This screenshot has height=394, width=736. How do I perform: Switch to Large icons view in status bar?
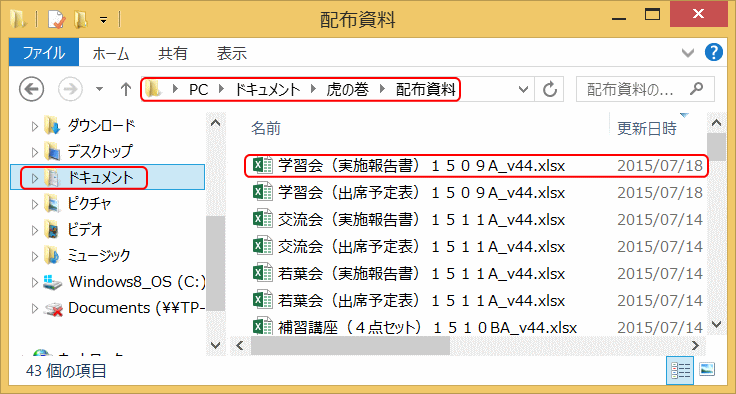706,370
